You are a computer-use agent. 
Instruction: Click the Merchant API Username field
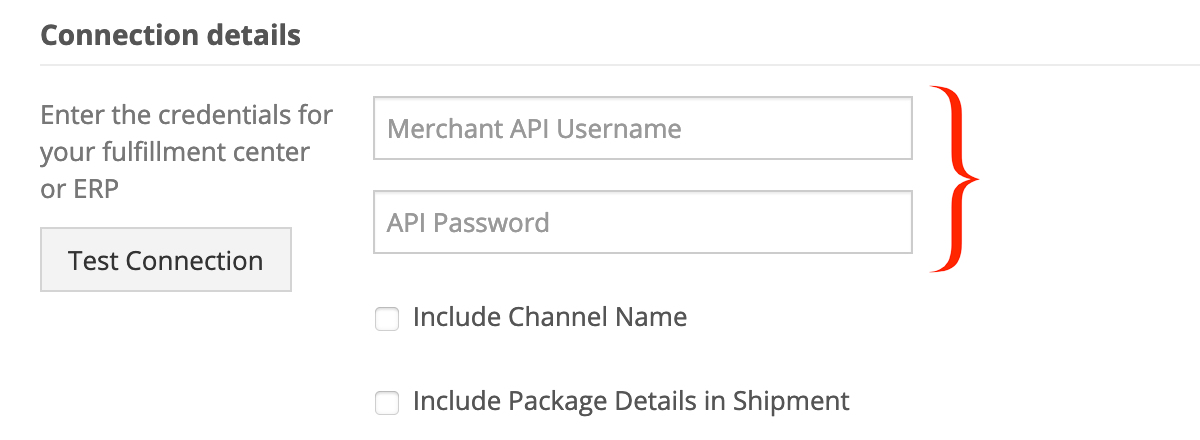643,128
